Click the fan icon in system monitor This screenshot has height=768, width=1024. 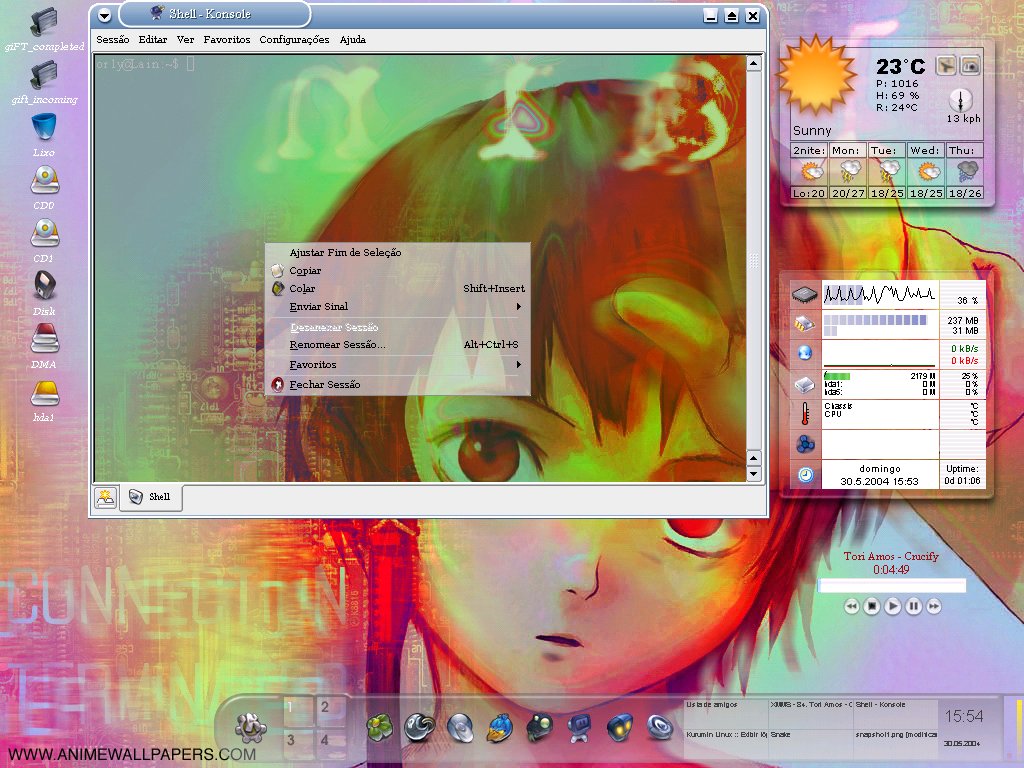point(805,445)
